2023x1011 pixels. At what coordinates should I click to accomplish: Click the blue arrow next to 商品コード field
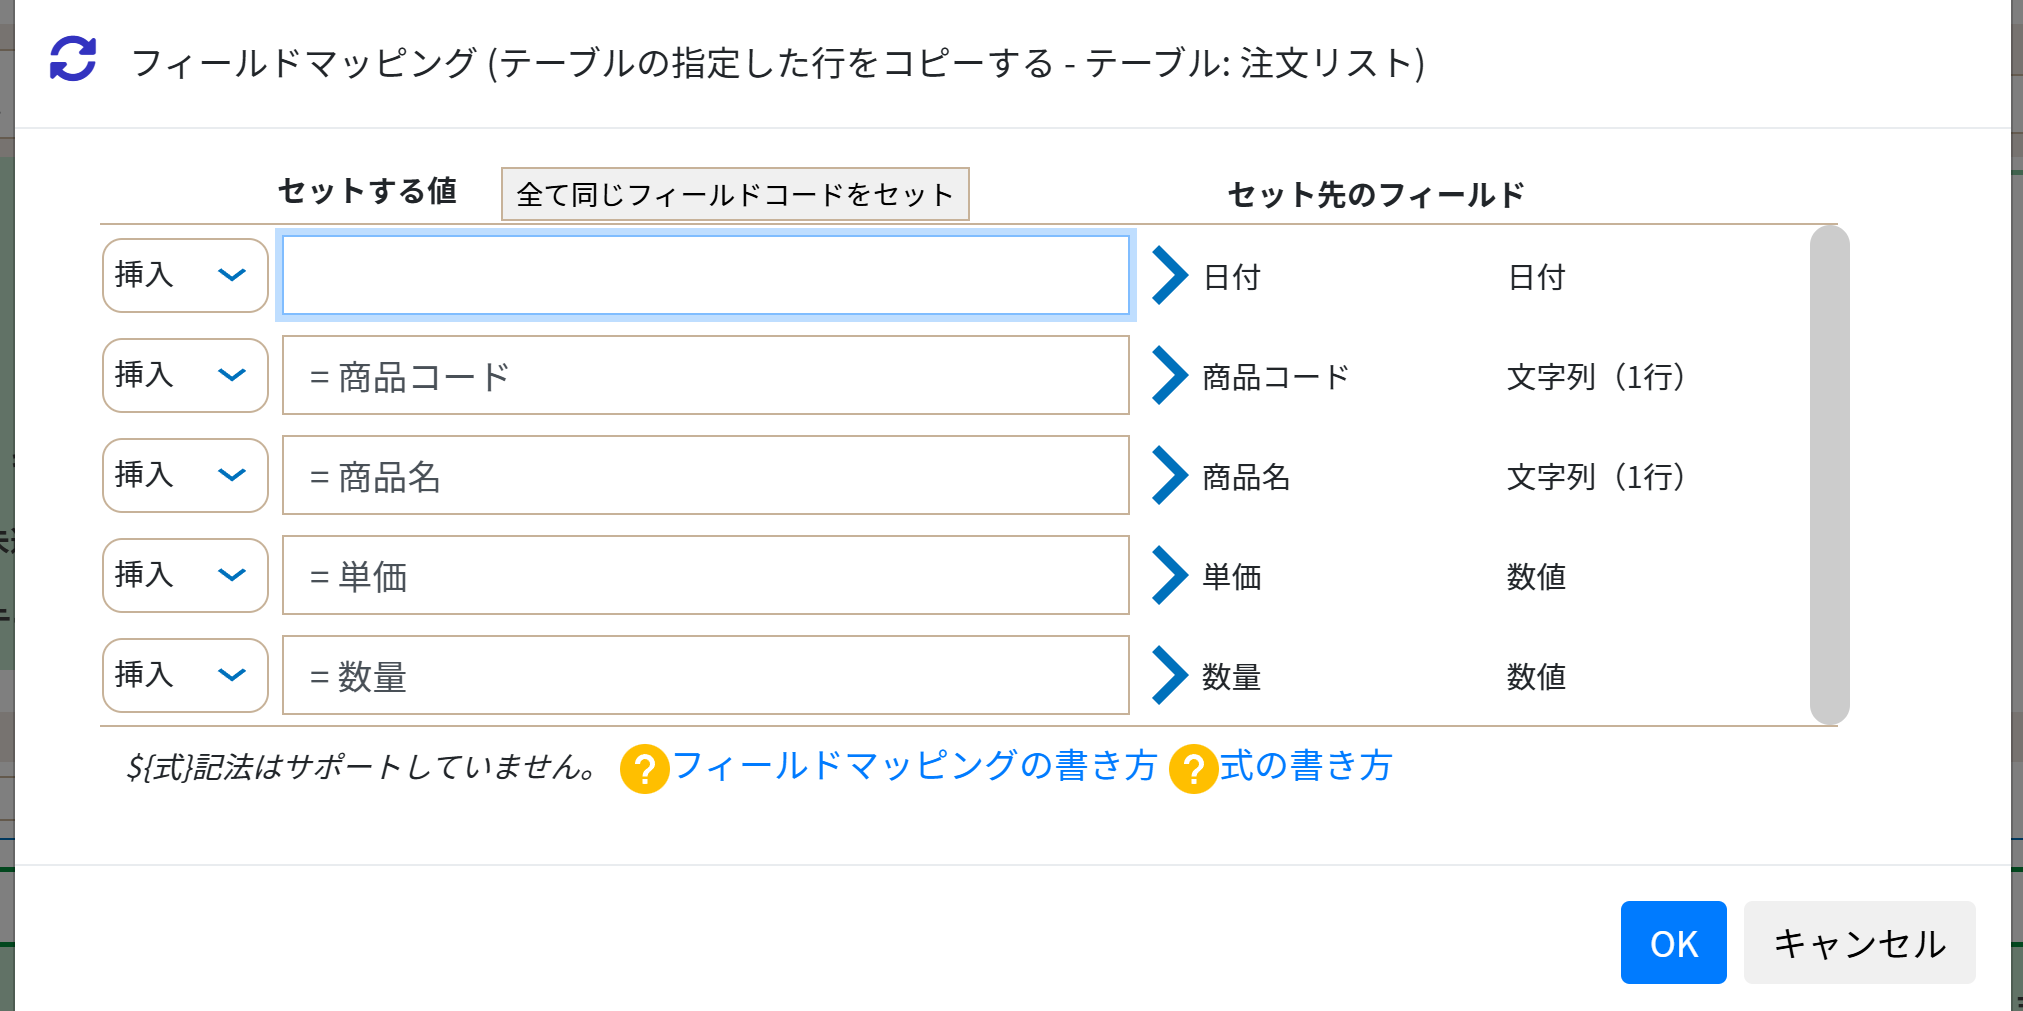[x=1169, y=375]
